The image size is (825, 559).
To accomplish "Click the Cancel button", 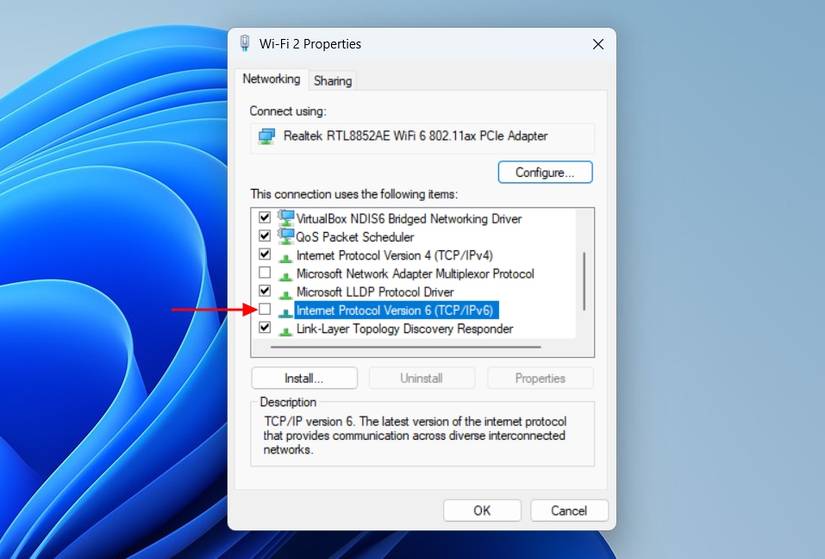I will coord(569,511).
